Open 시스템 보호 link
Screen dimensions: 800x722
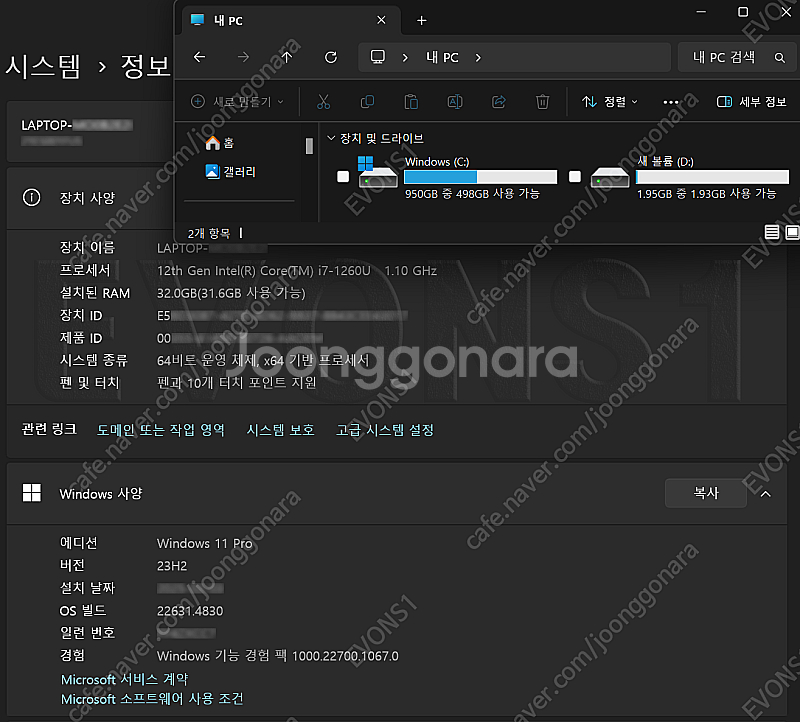[281, 430]
